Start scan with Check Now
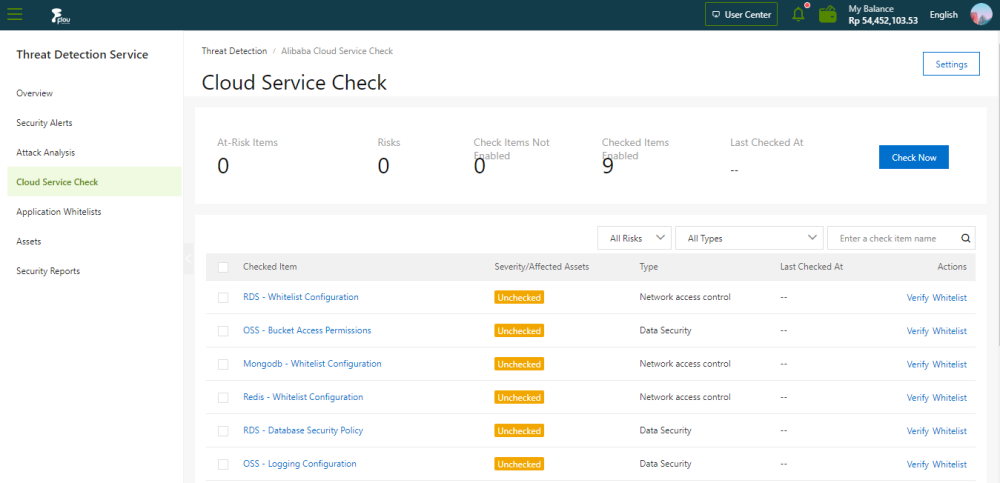 [913, 157]
